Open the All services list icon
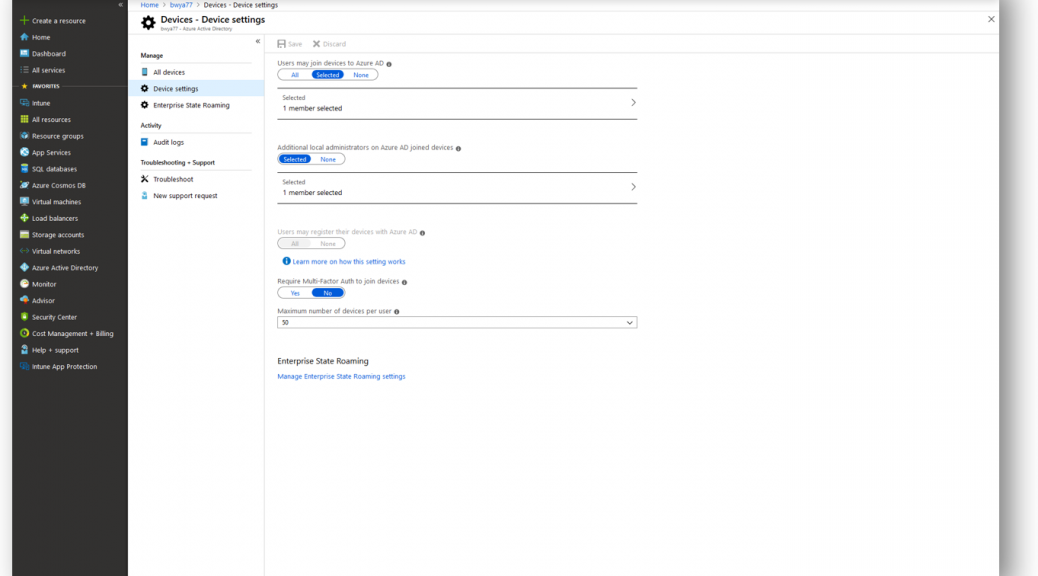Viewport: 1038px width, 576px height. coord(24,70)
